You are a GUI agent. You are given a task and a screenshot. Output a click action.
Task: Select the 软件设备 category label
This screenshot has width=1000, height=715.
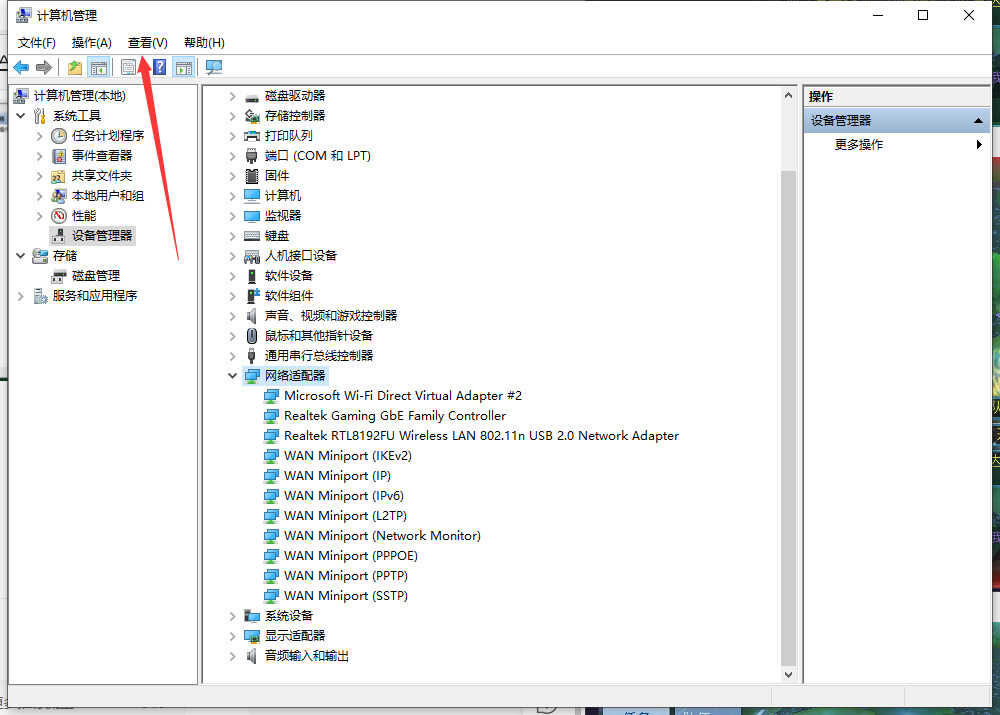click(289, 276)
